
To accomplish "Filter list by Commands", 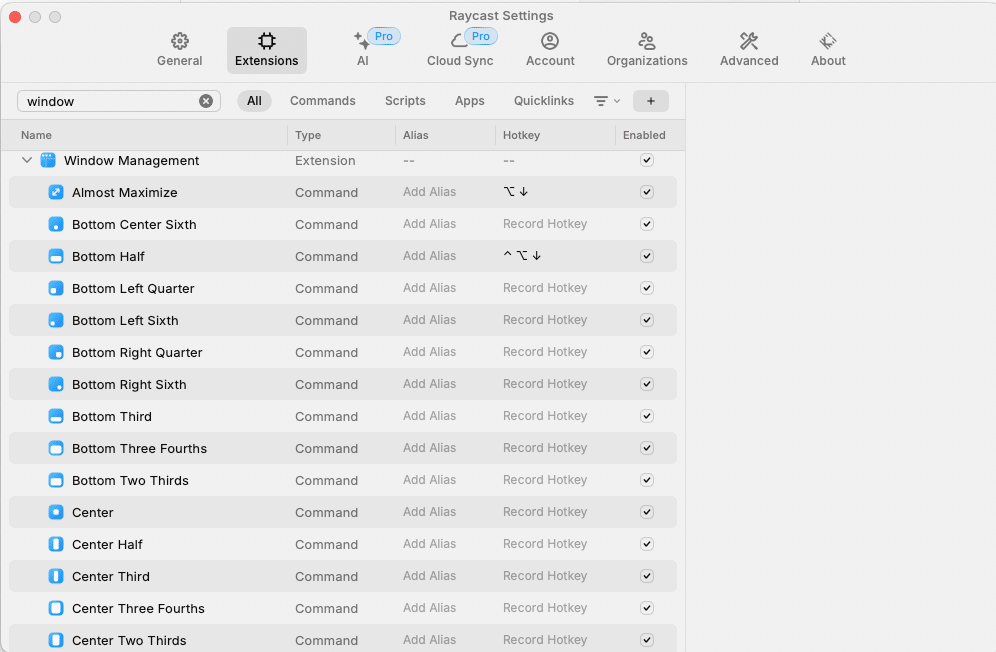I will (x=323, y=101).
